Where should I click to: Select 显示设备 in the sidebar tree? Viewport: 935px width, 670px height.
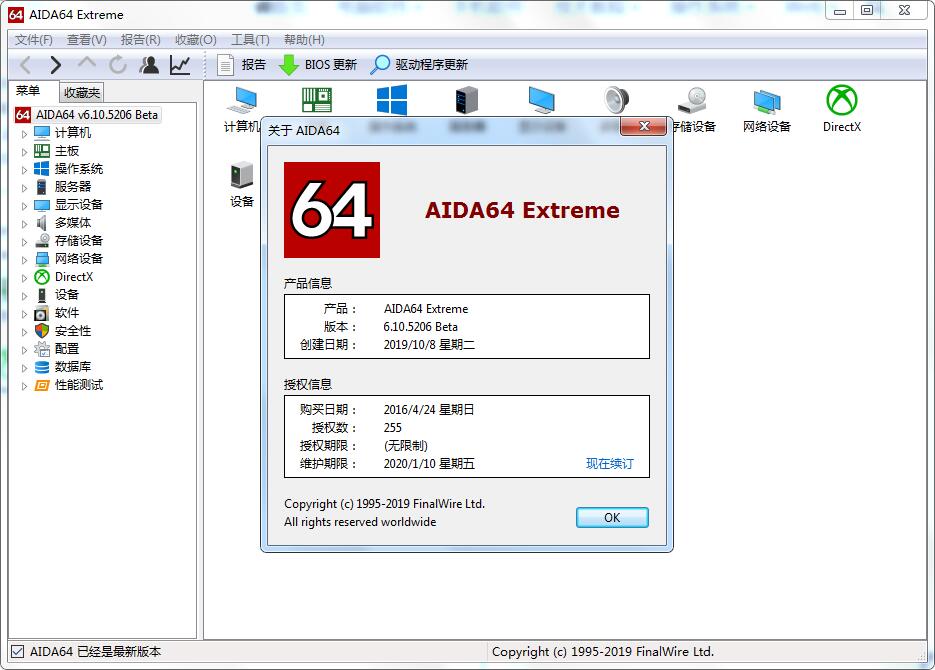point(79,204)
